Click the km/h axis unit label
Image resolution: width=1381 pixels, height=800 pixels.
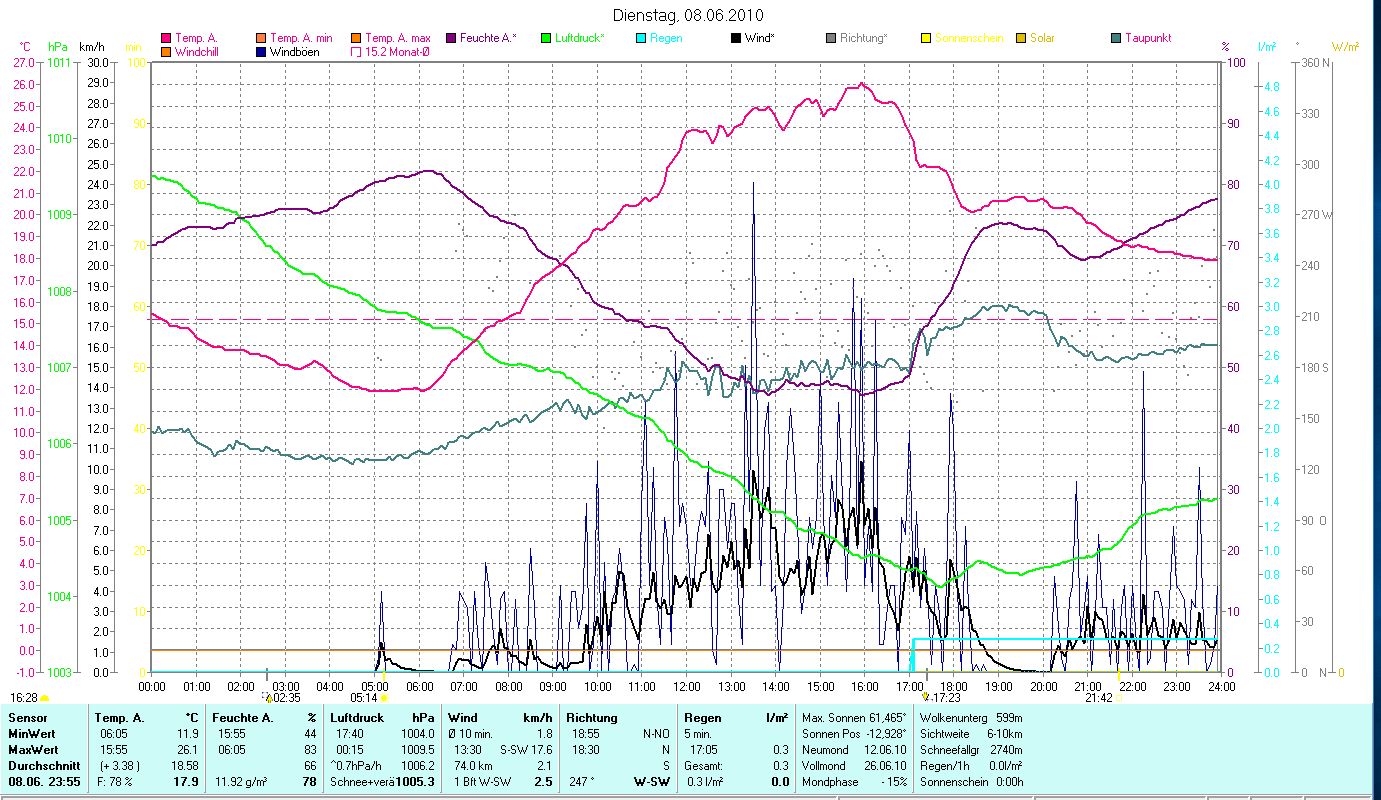tap(91, 47)
